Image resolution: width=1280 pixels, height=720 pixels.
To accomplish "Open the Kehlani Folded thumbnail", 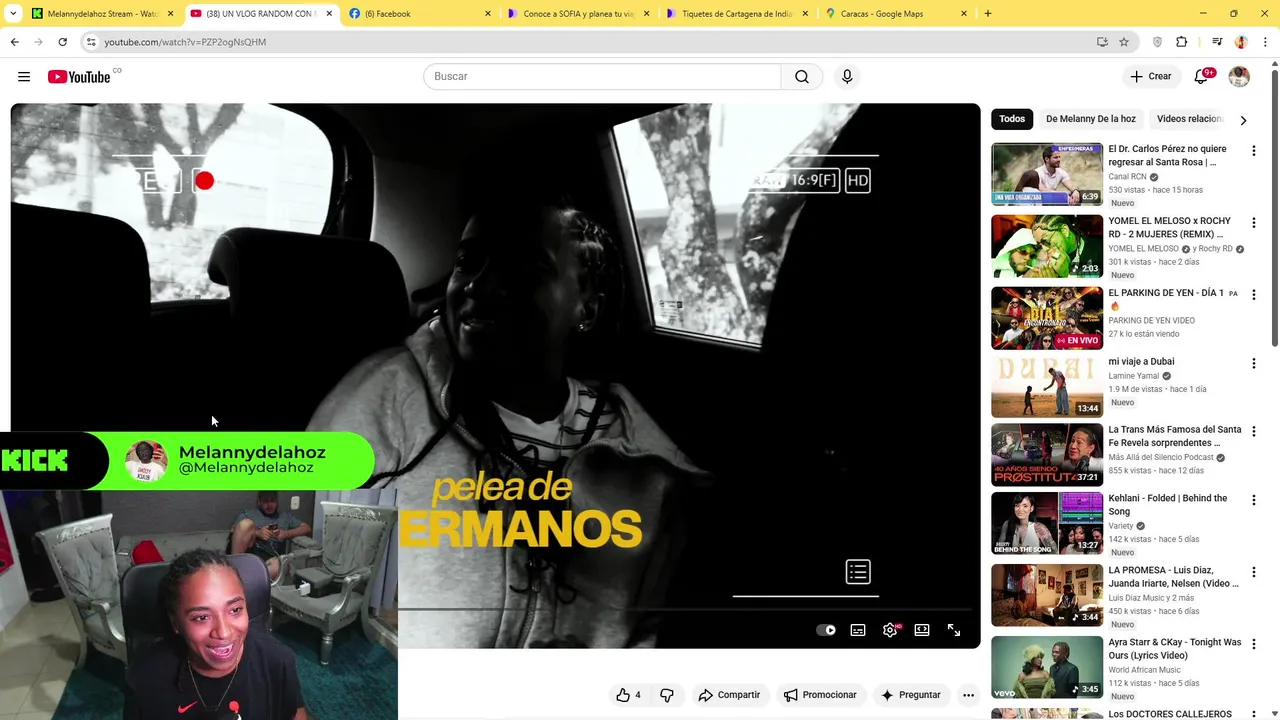I will 1047,523.
